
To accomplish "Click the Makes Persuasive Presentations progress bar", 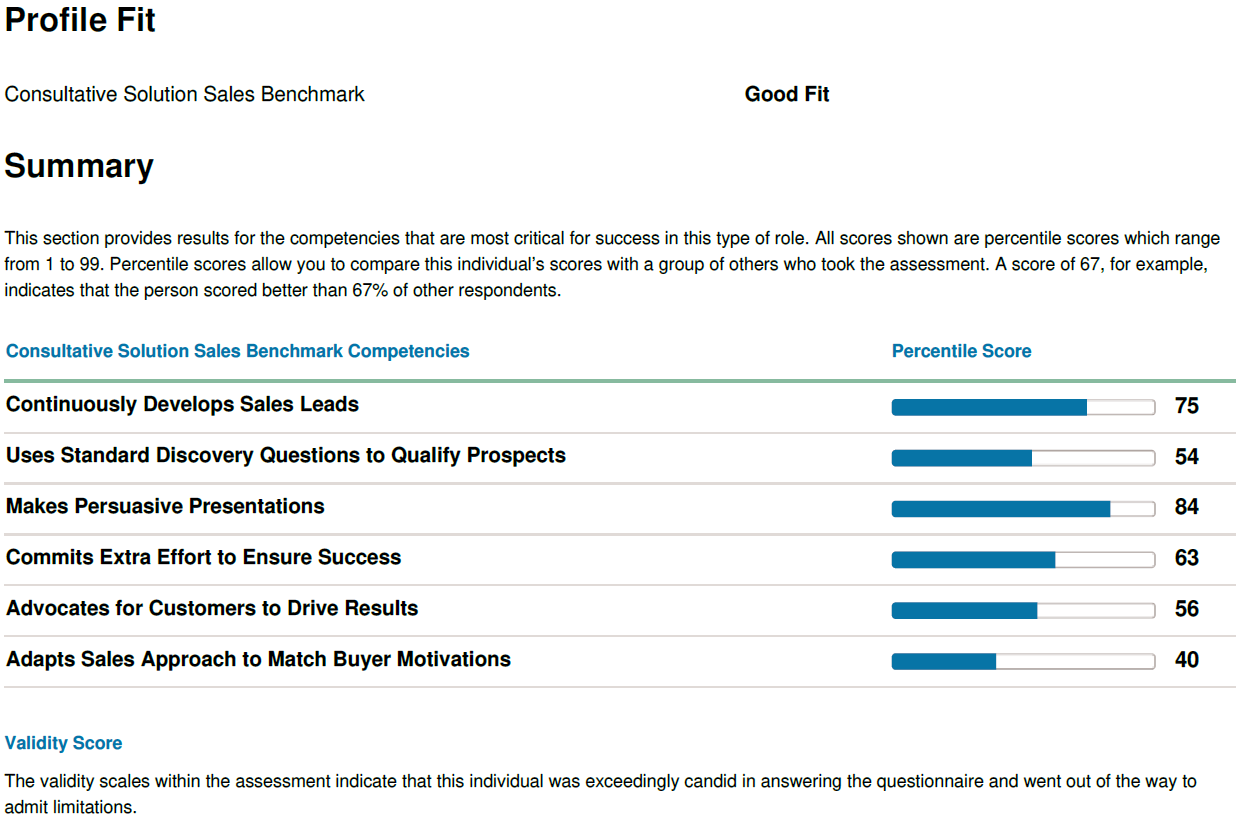I will coord(1023,509).
